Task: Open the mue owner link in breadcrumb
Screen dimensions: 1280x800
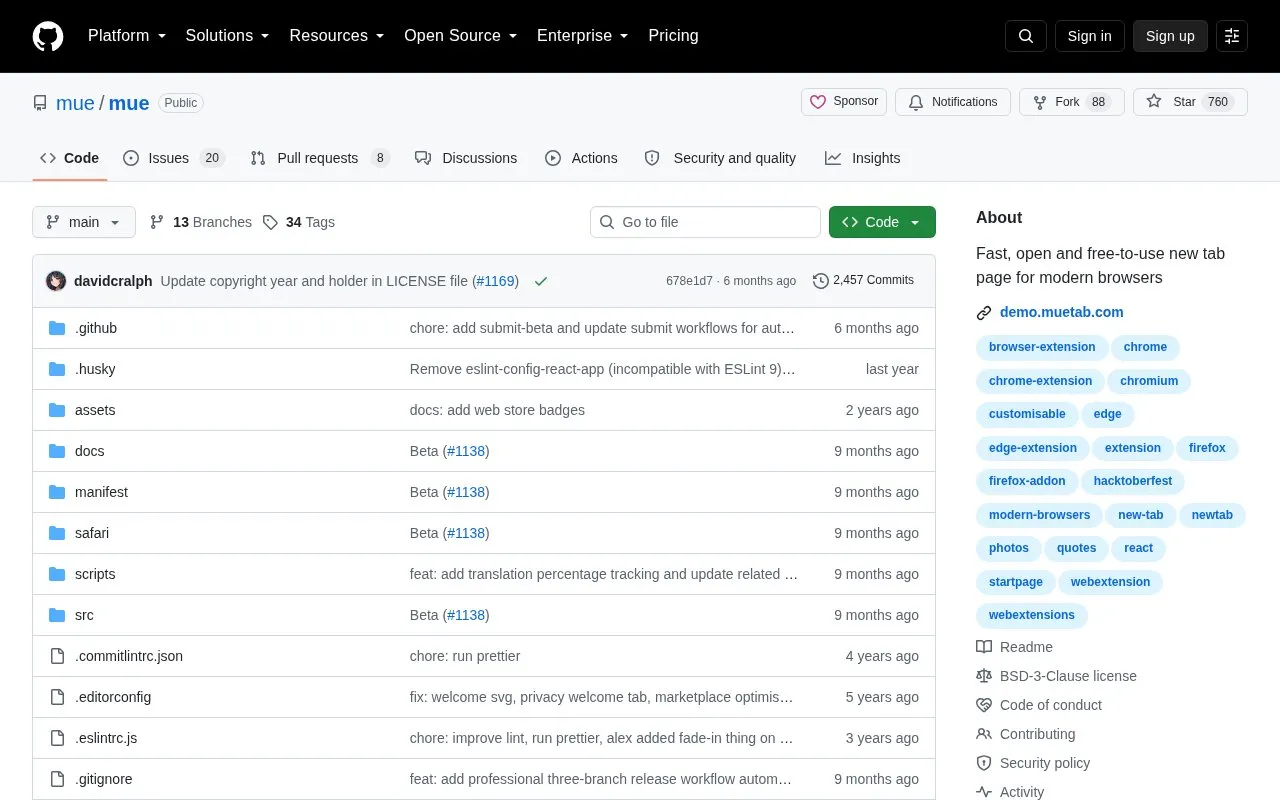Action: pyautogui.click(x=75, y=103)
